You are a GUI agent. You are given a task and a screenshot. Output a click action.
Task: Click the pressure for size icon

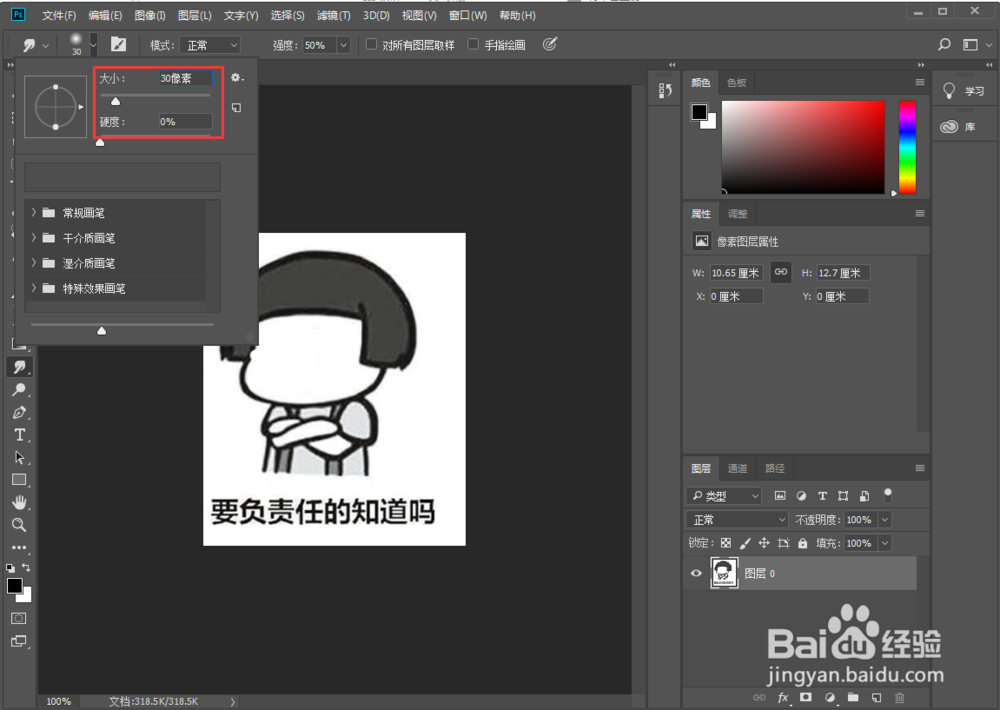pos(550,44)
